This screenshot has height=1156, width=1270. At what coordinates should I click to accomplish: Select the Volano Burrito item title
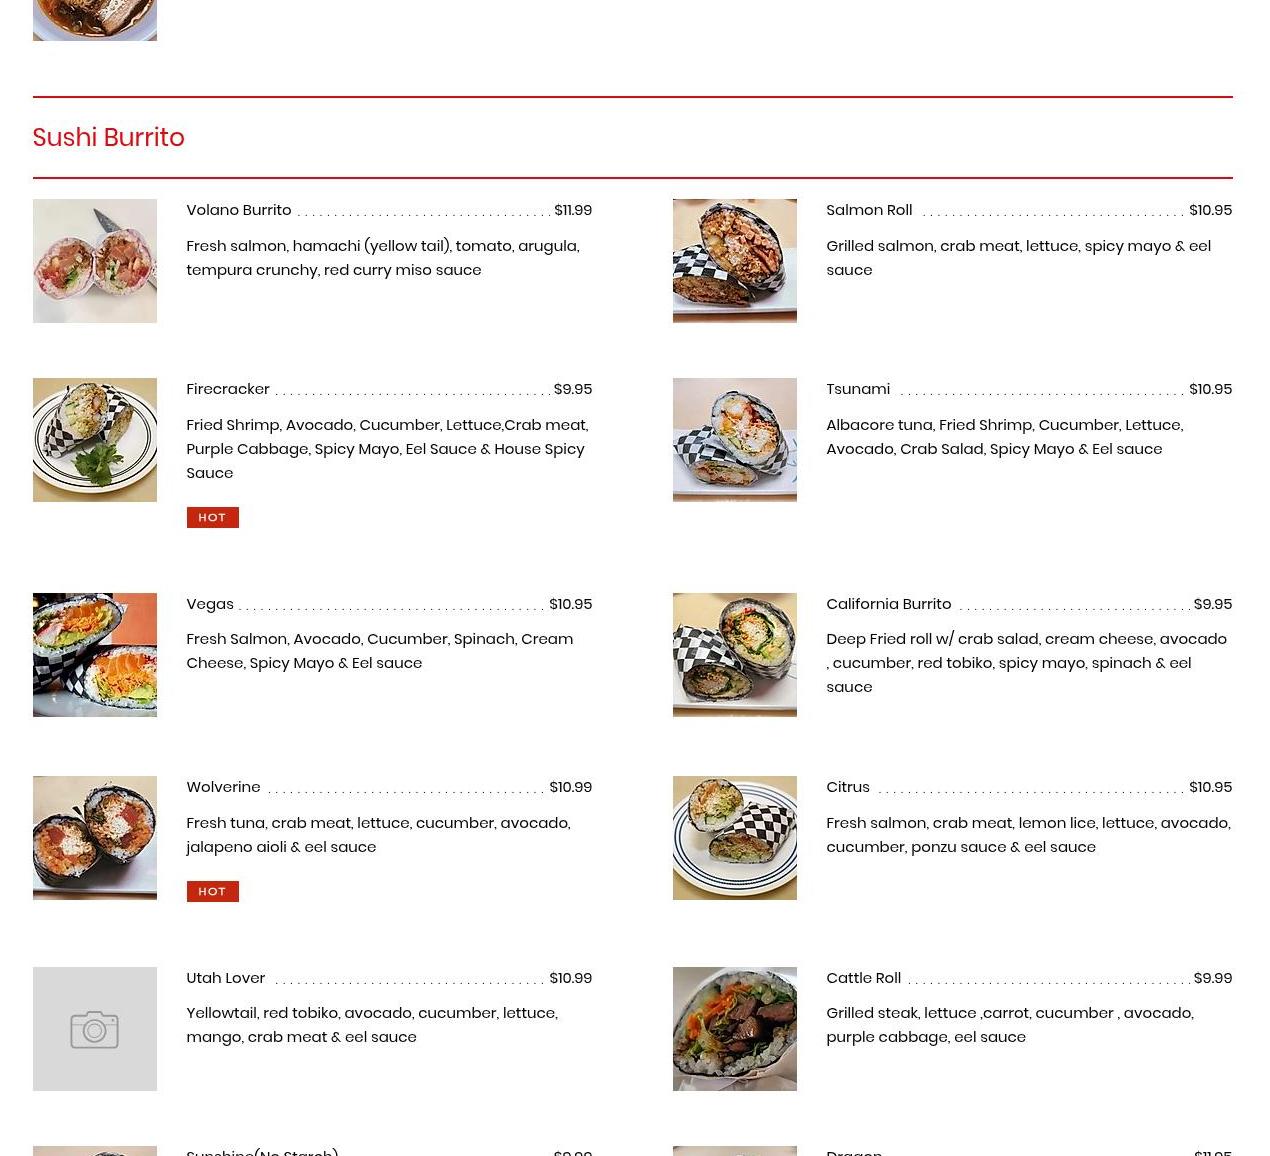pyautogui.click(x=239, y=210)
